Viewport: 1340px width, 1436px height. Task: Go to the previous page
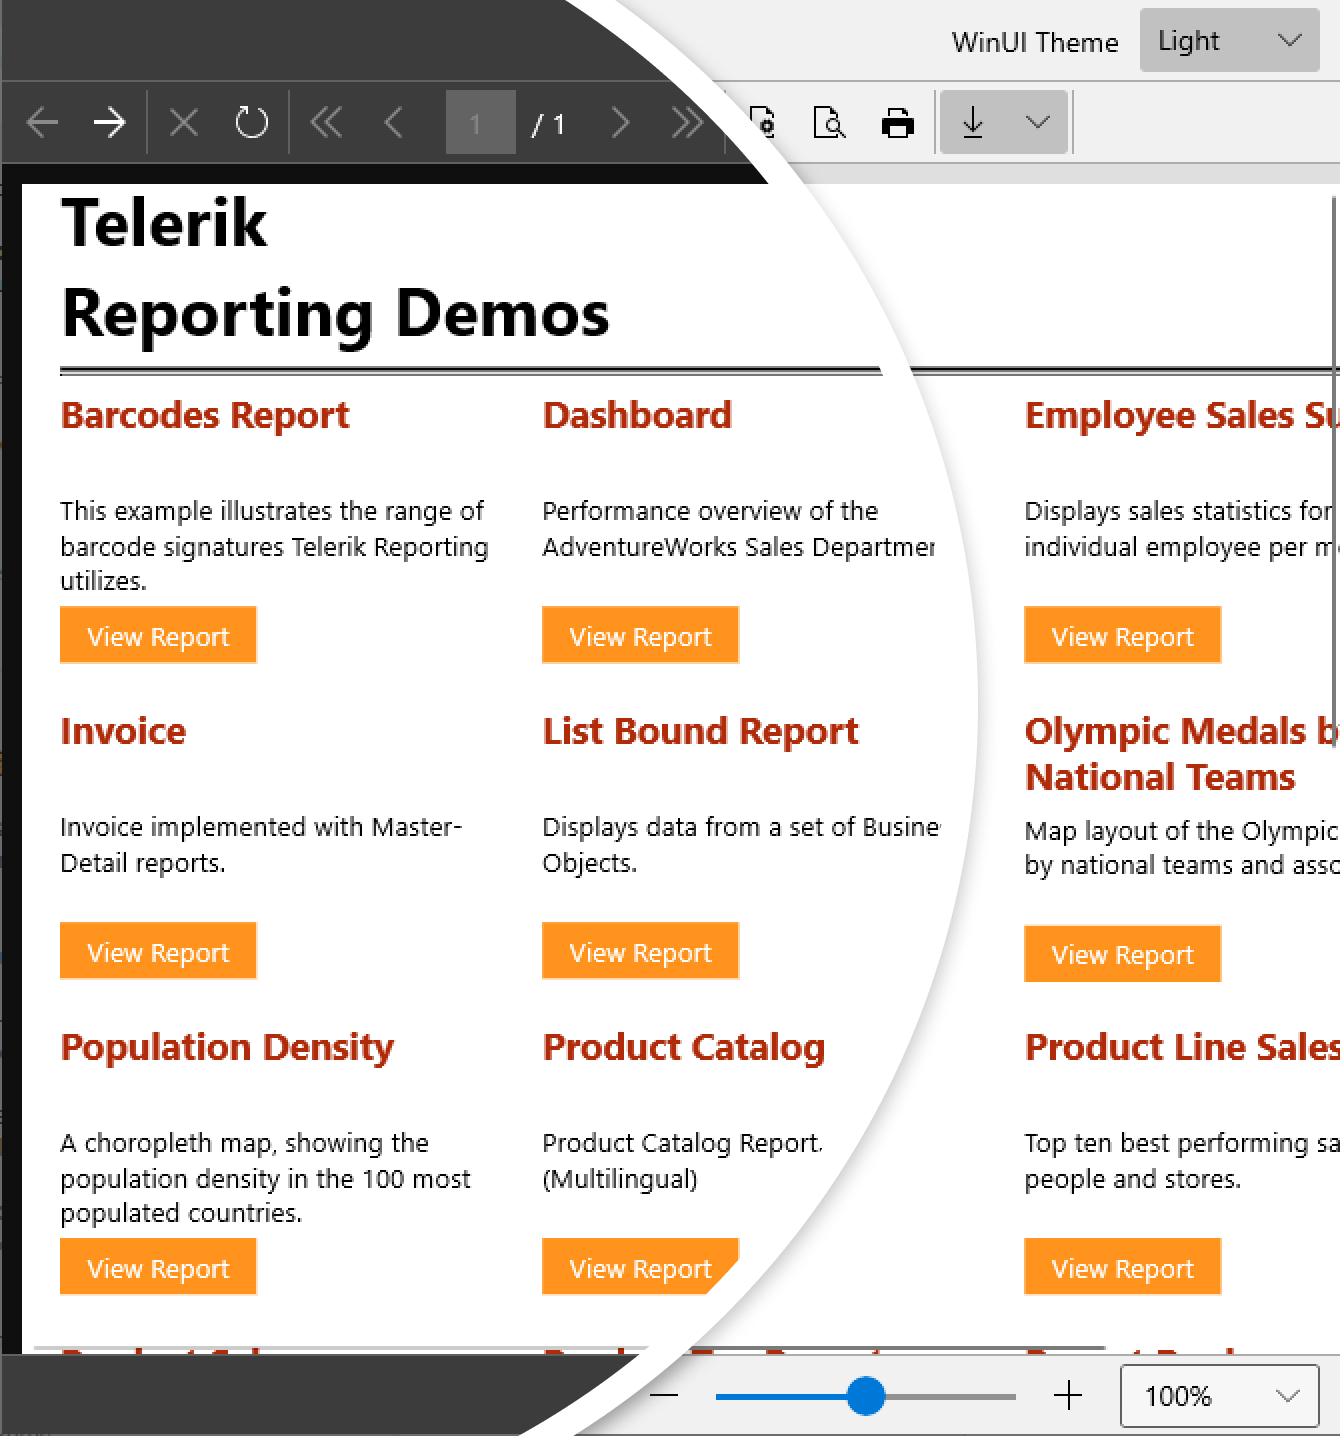click(x=394, y=123)
